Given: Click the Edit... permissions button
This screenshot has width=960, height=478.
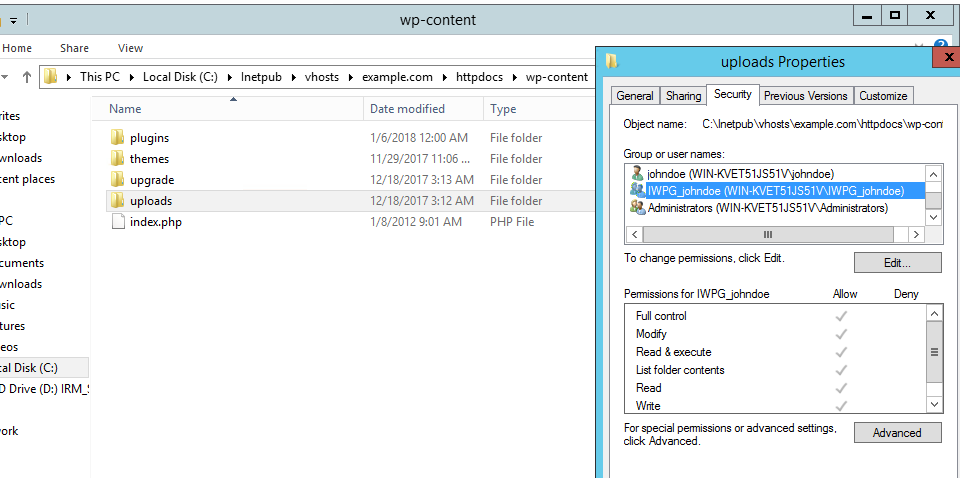Looking at the screenshot, I should point(897,263).
